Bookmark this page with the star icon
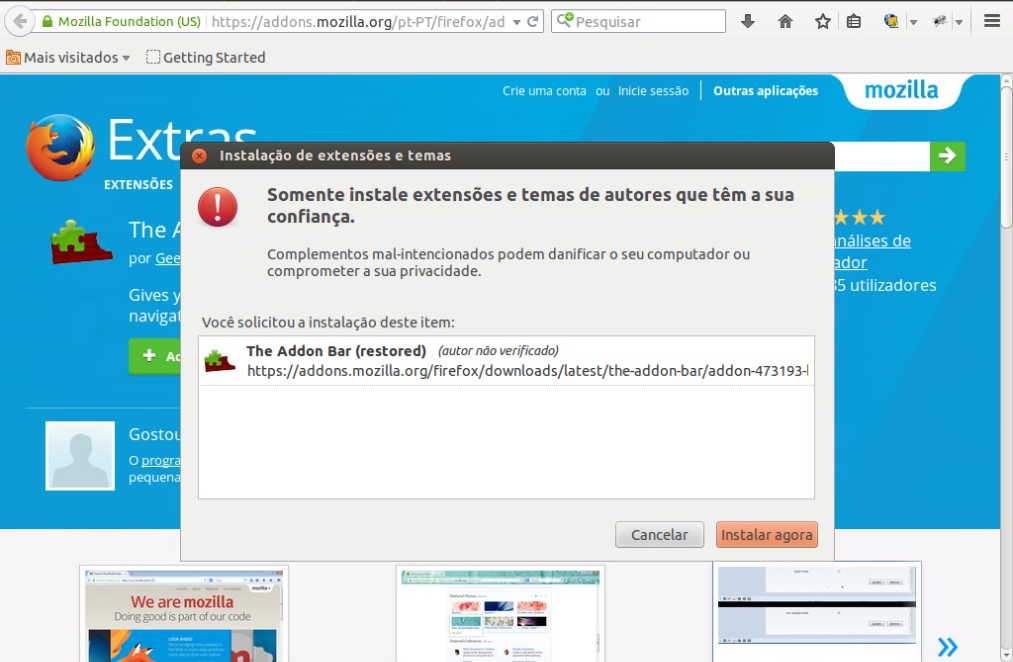1013x662 pixels. (x=822, y=21)
